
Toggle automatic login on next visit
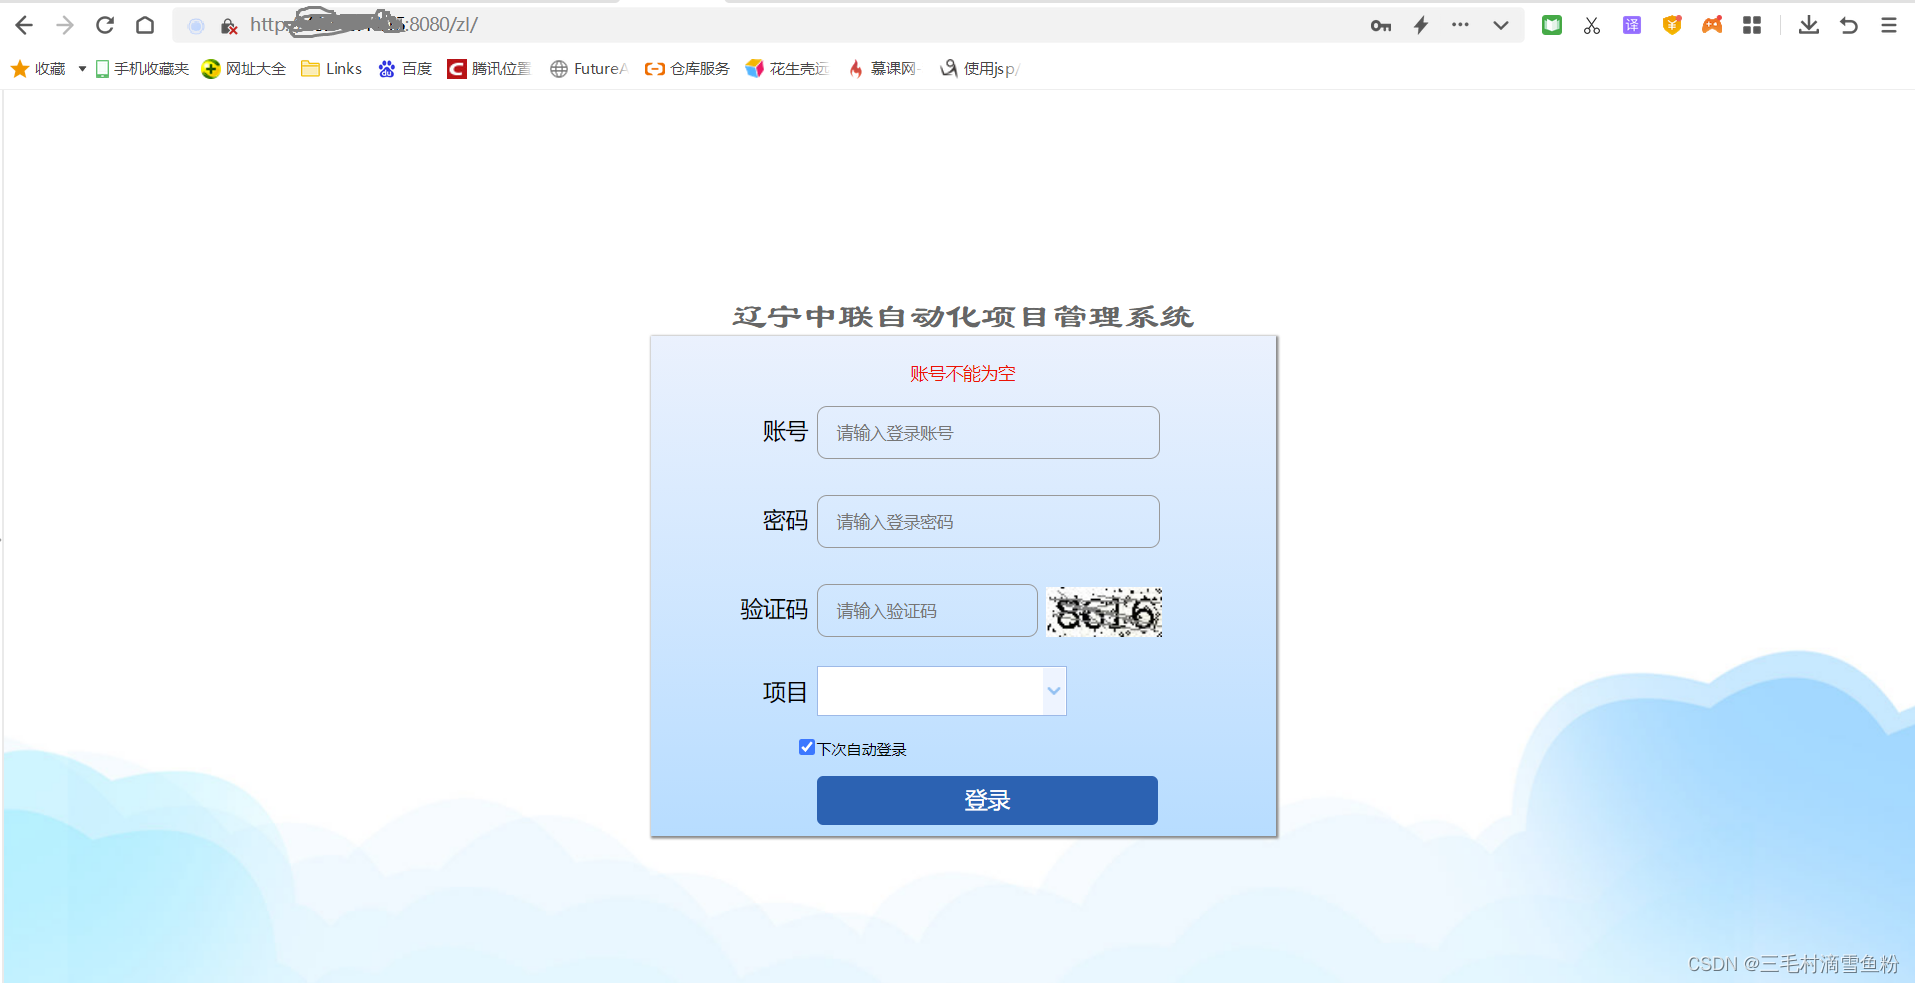[x=806, y=747]
